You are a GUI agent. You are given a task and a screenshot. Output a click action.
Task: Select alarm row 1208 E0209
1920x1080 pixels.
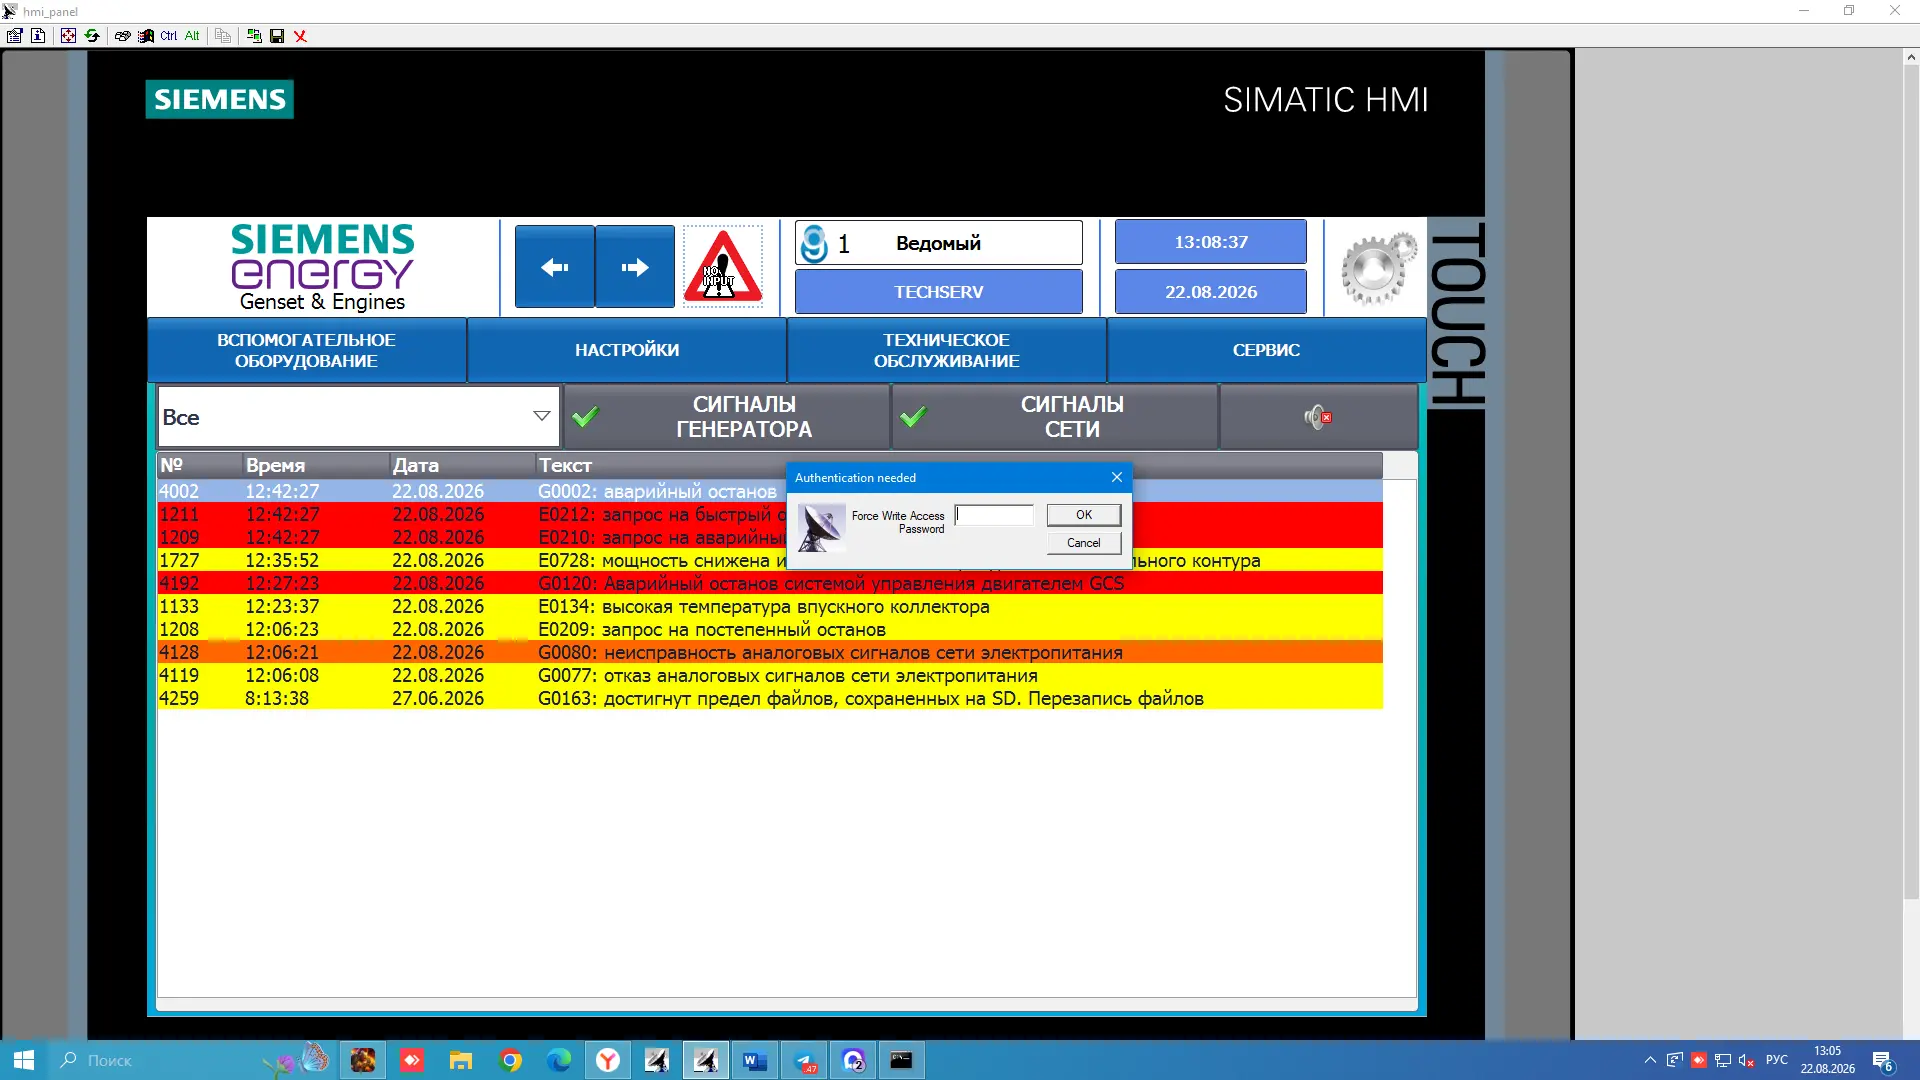(770, 629)
